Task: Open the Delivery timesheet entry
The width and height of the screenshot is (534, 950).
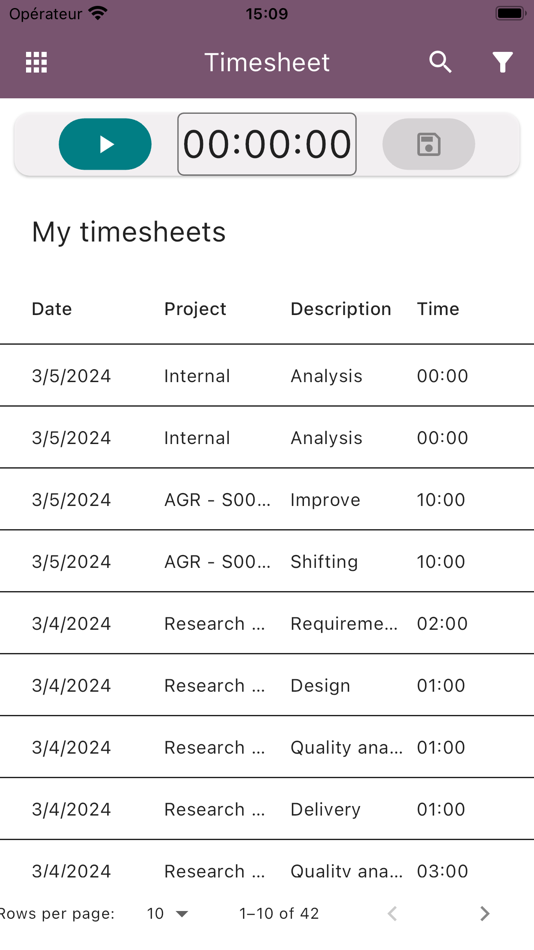Action: (x=267, y=809)
